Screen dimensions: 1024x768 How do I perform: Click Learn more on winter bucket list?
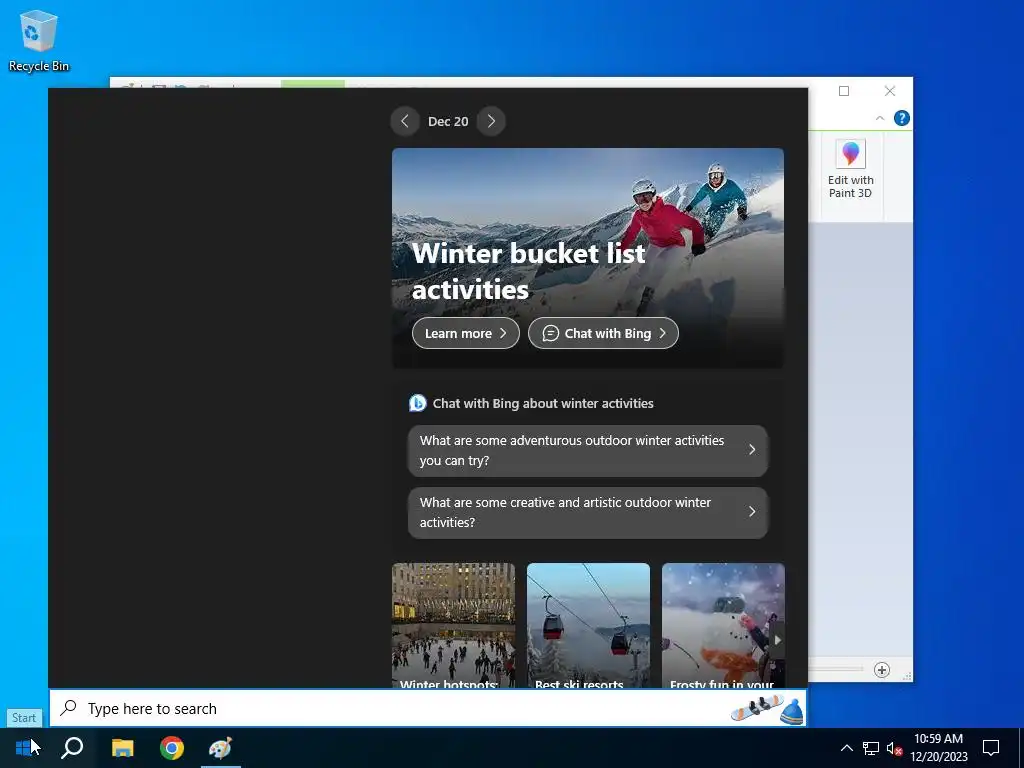[466, 333]
